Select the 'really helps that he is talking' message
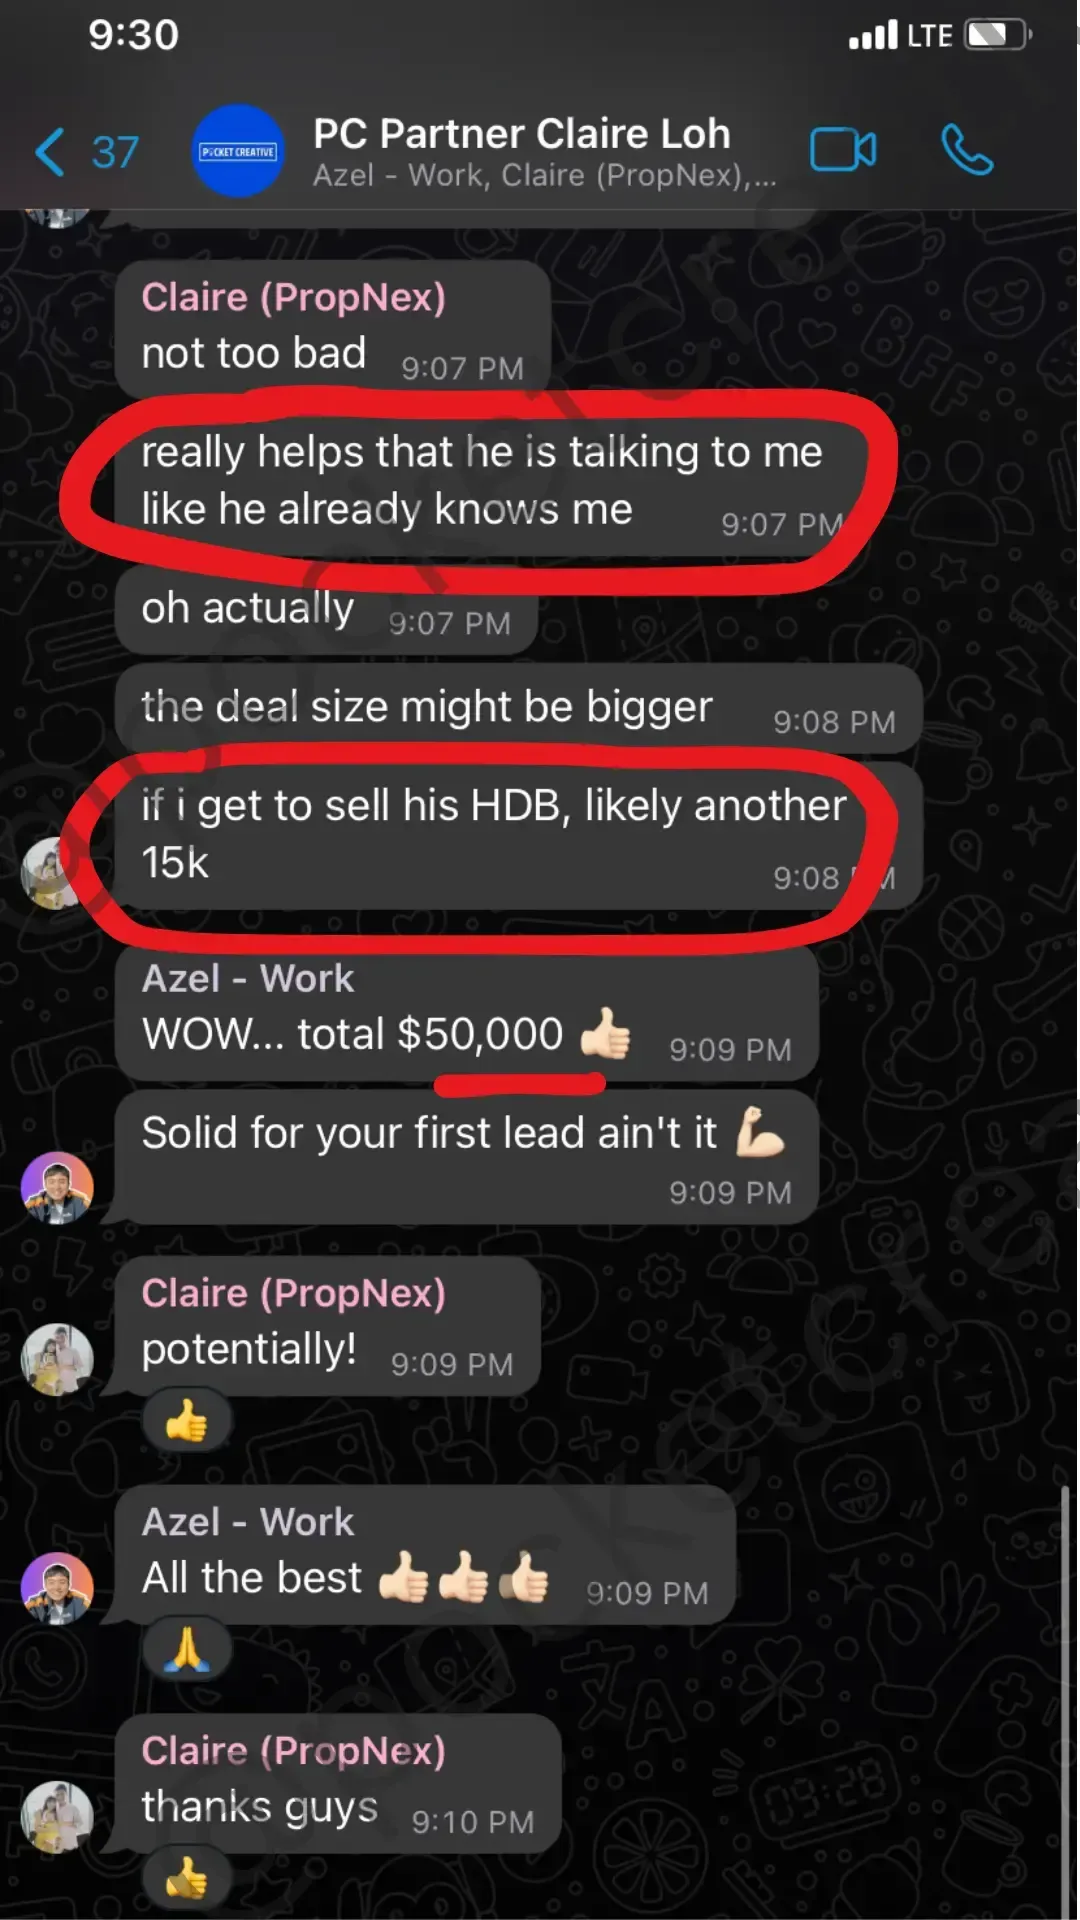Screen dimensions: 1080x1920 tap(490, 482)
